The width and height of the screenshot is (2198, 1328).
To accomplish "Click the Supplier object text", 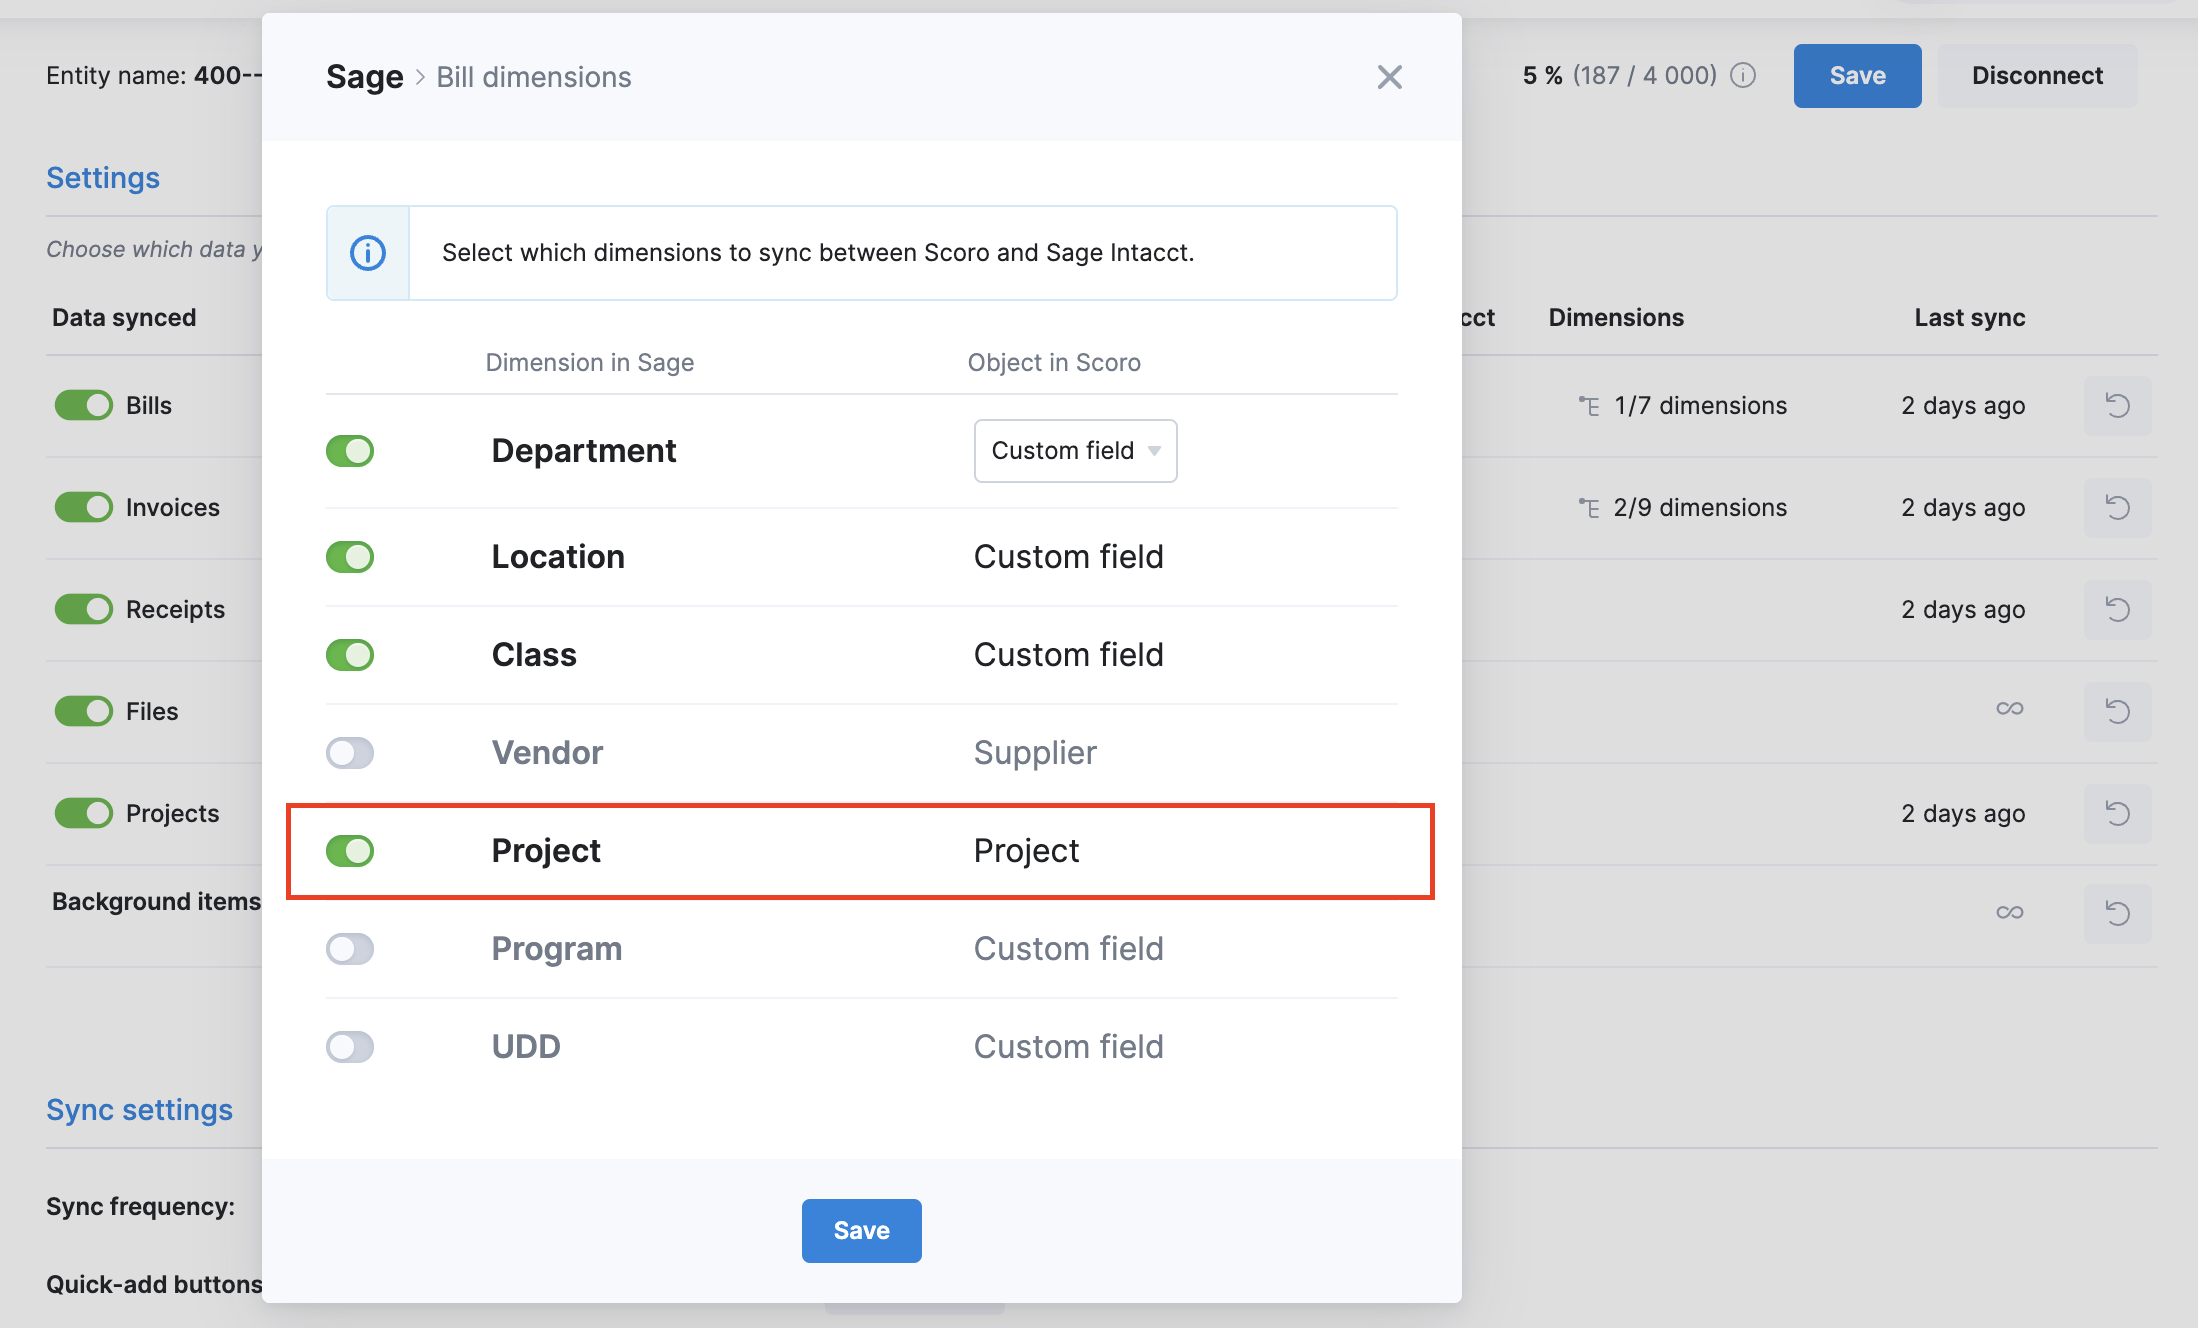I will [1035, 753].
